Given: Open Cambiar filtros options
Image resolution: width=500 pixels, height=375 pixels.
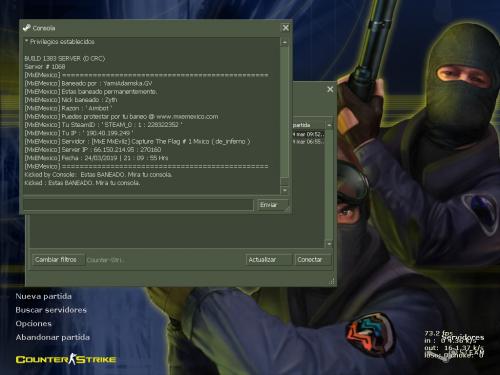Looking at the screenshot, I should (58, 259).
